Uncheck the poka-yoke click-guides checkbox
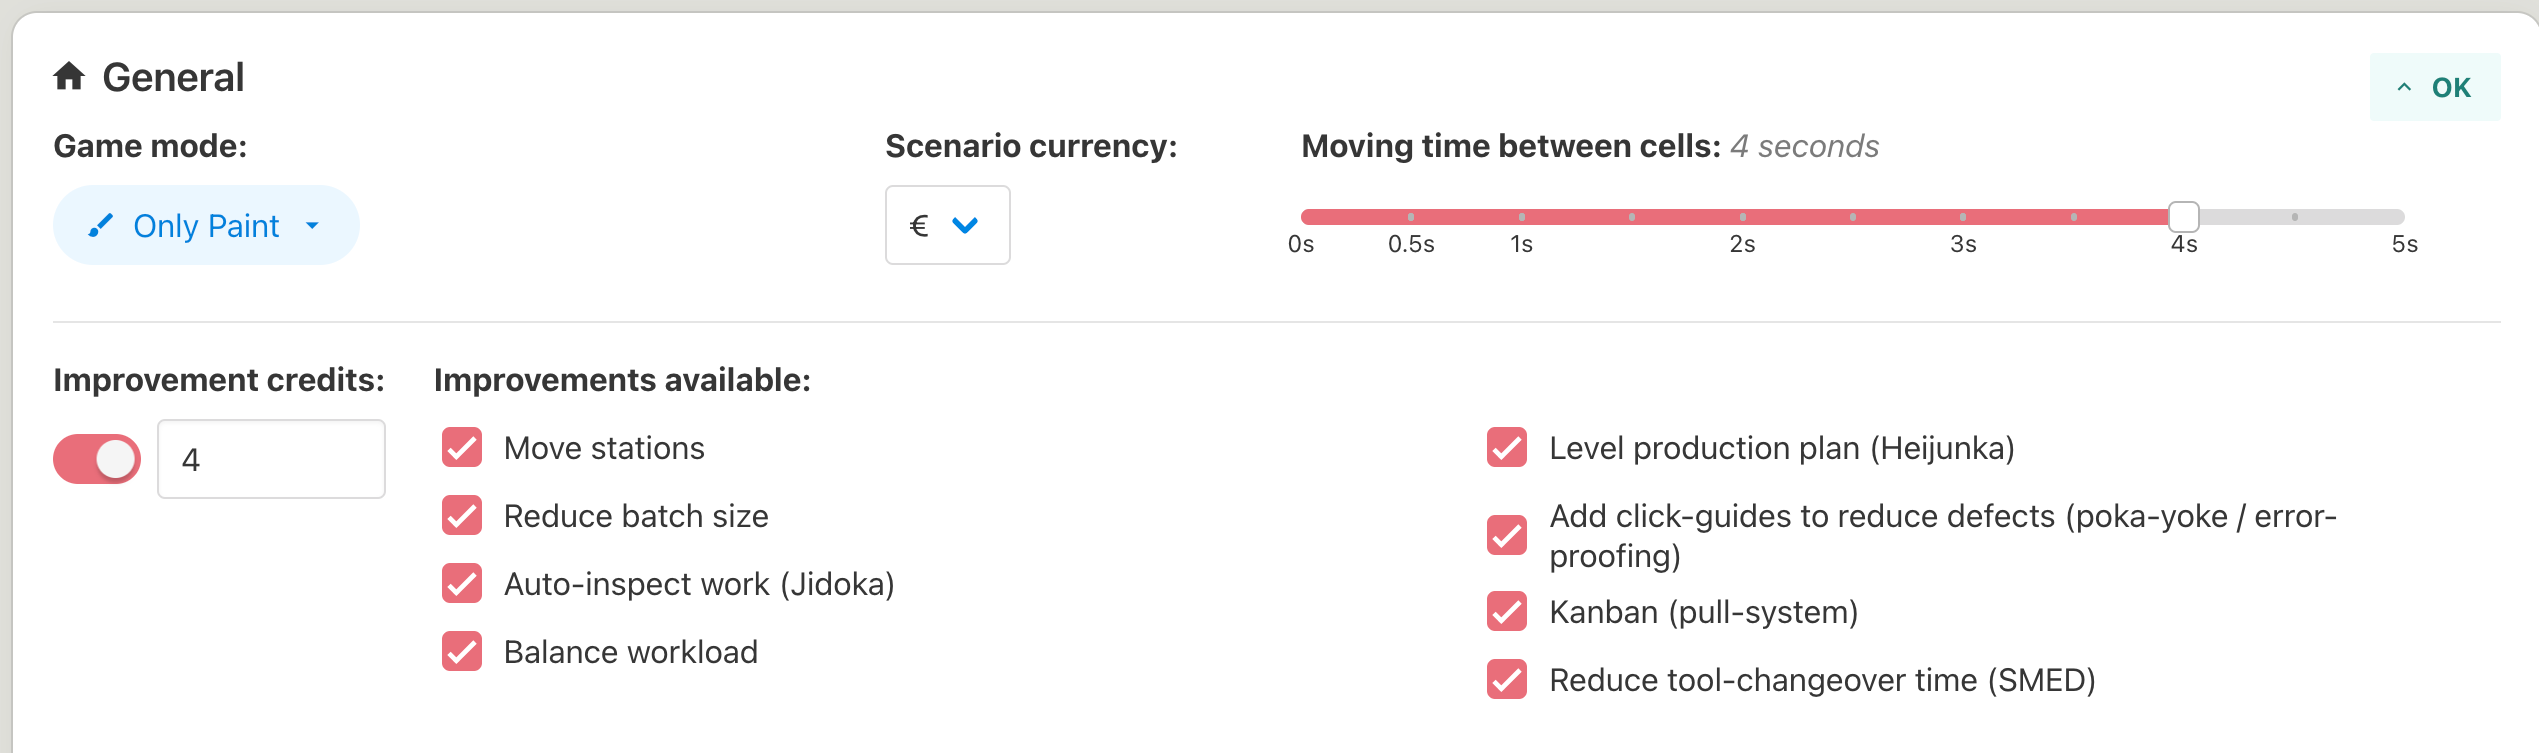 (1507, 536)
